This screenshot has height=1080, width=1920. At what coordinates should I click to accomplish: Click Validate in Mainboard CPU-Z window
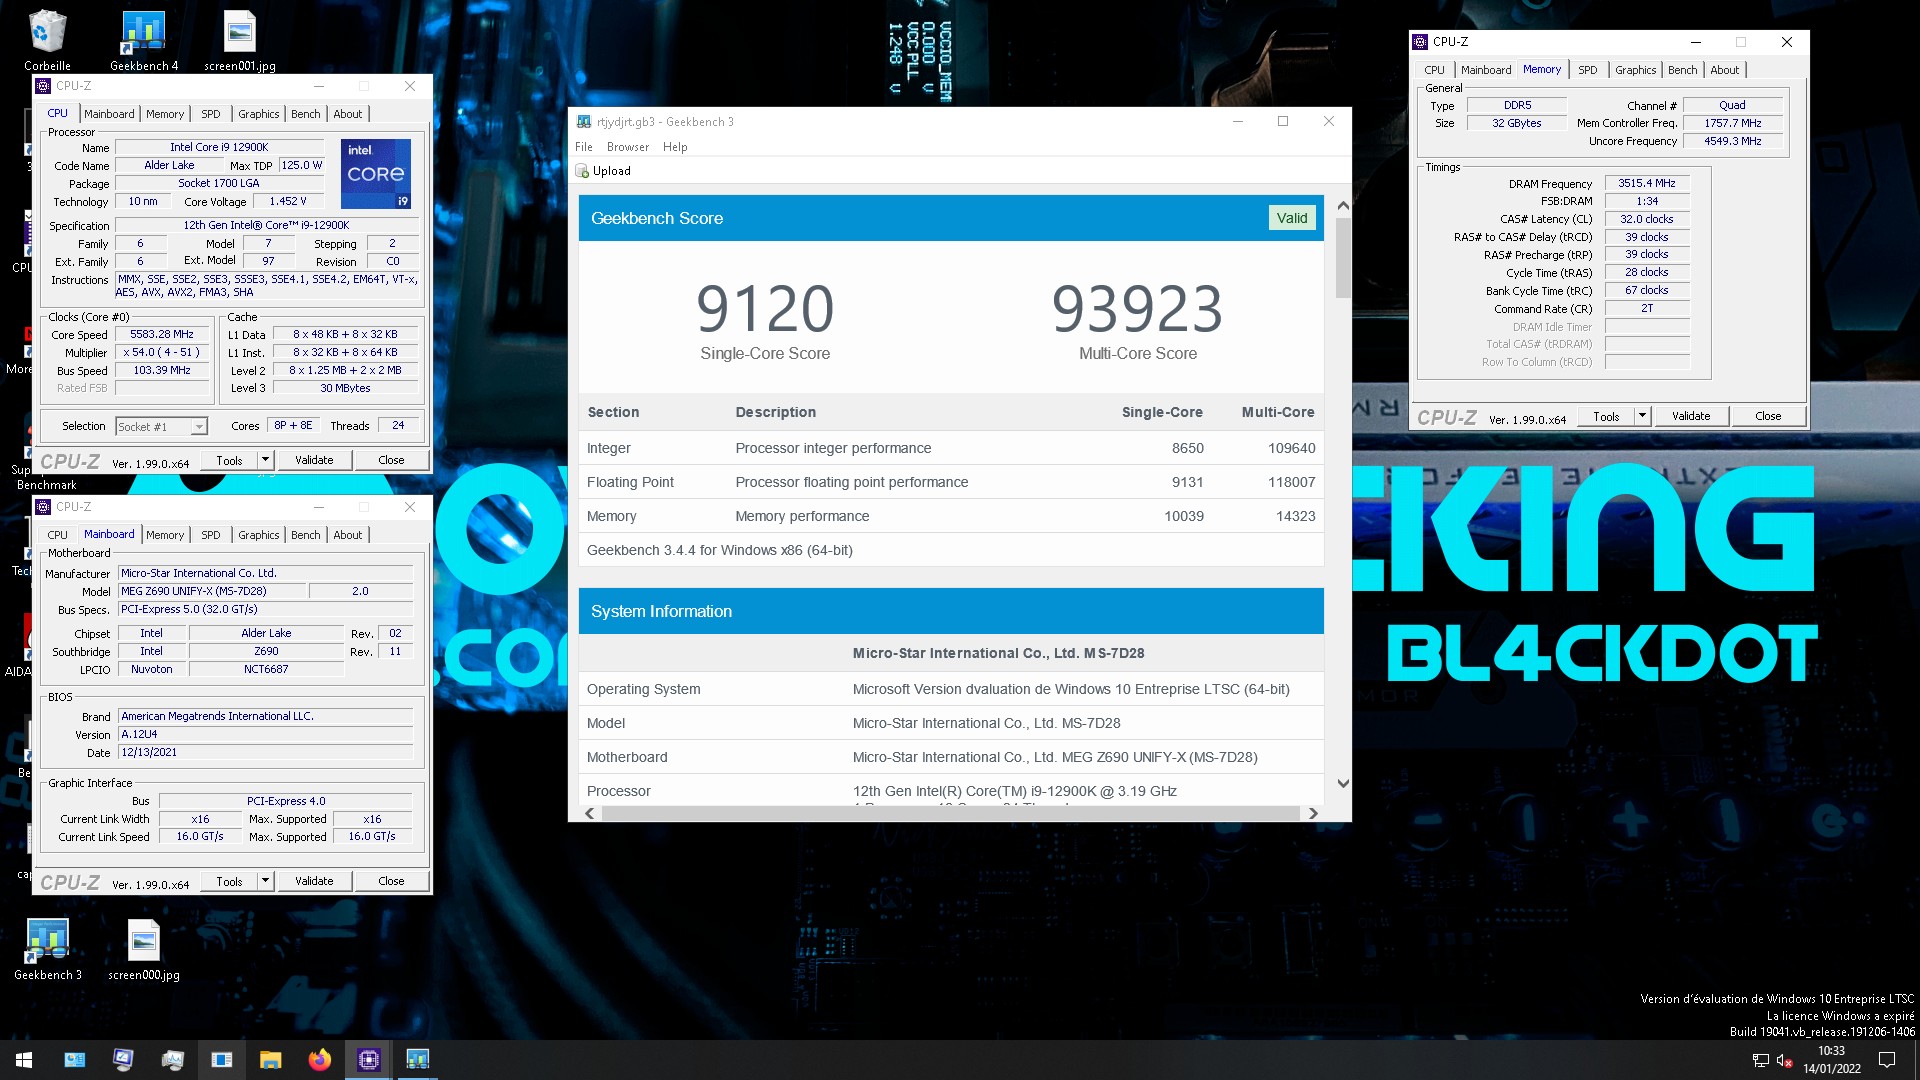(314, 881)
